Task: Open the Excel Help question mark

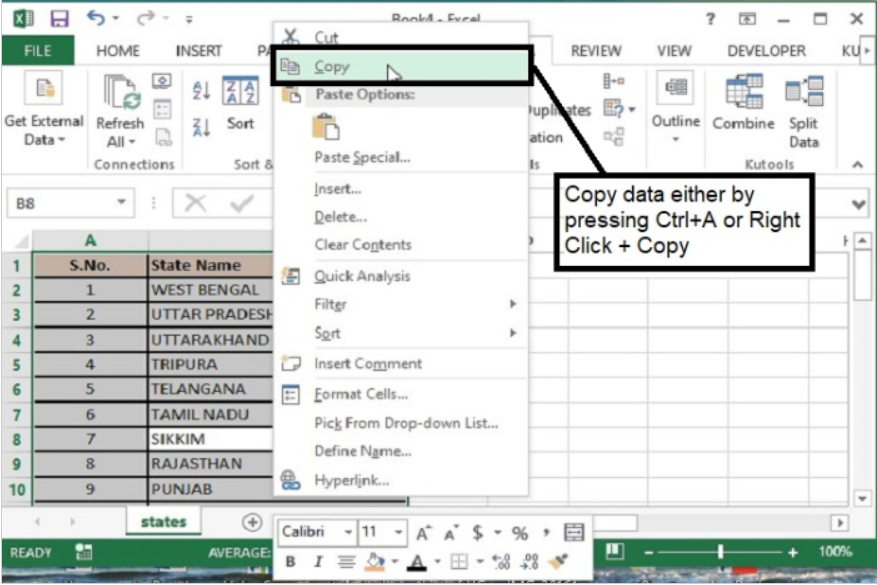Action: click(x=710, y=19)
